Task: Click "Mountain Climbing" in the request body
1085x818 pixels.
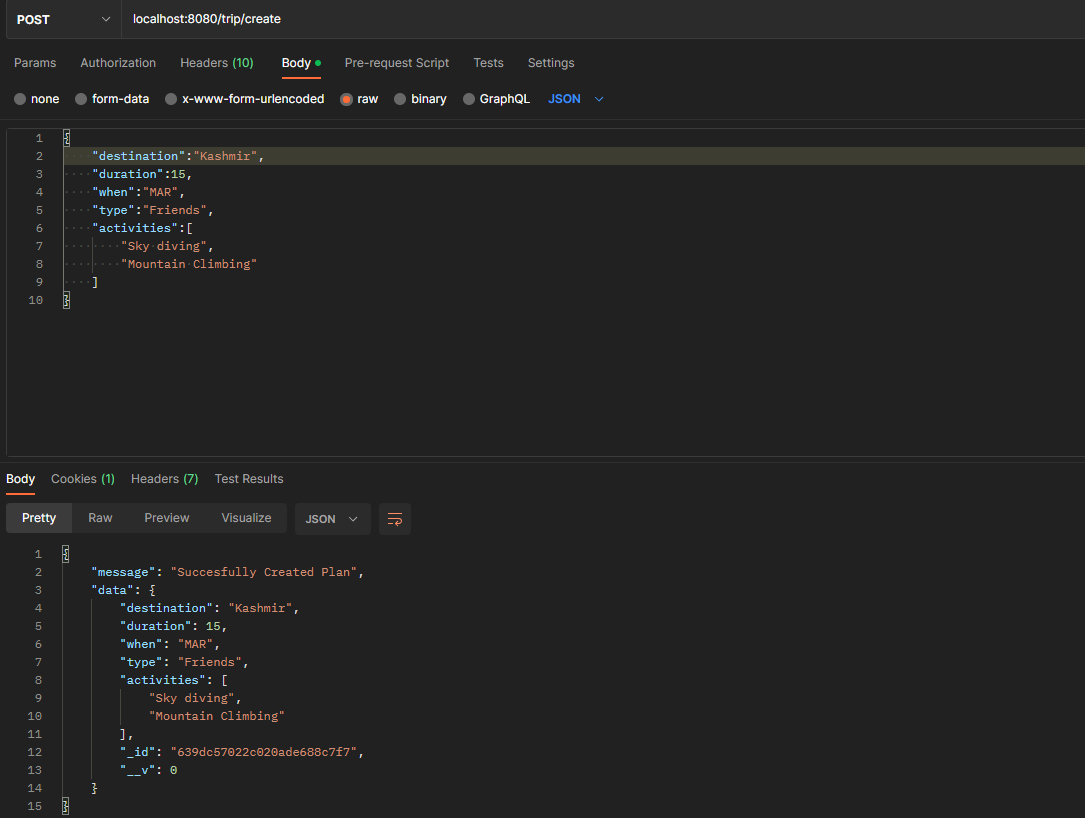Action: point(189,264)
